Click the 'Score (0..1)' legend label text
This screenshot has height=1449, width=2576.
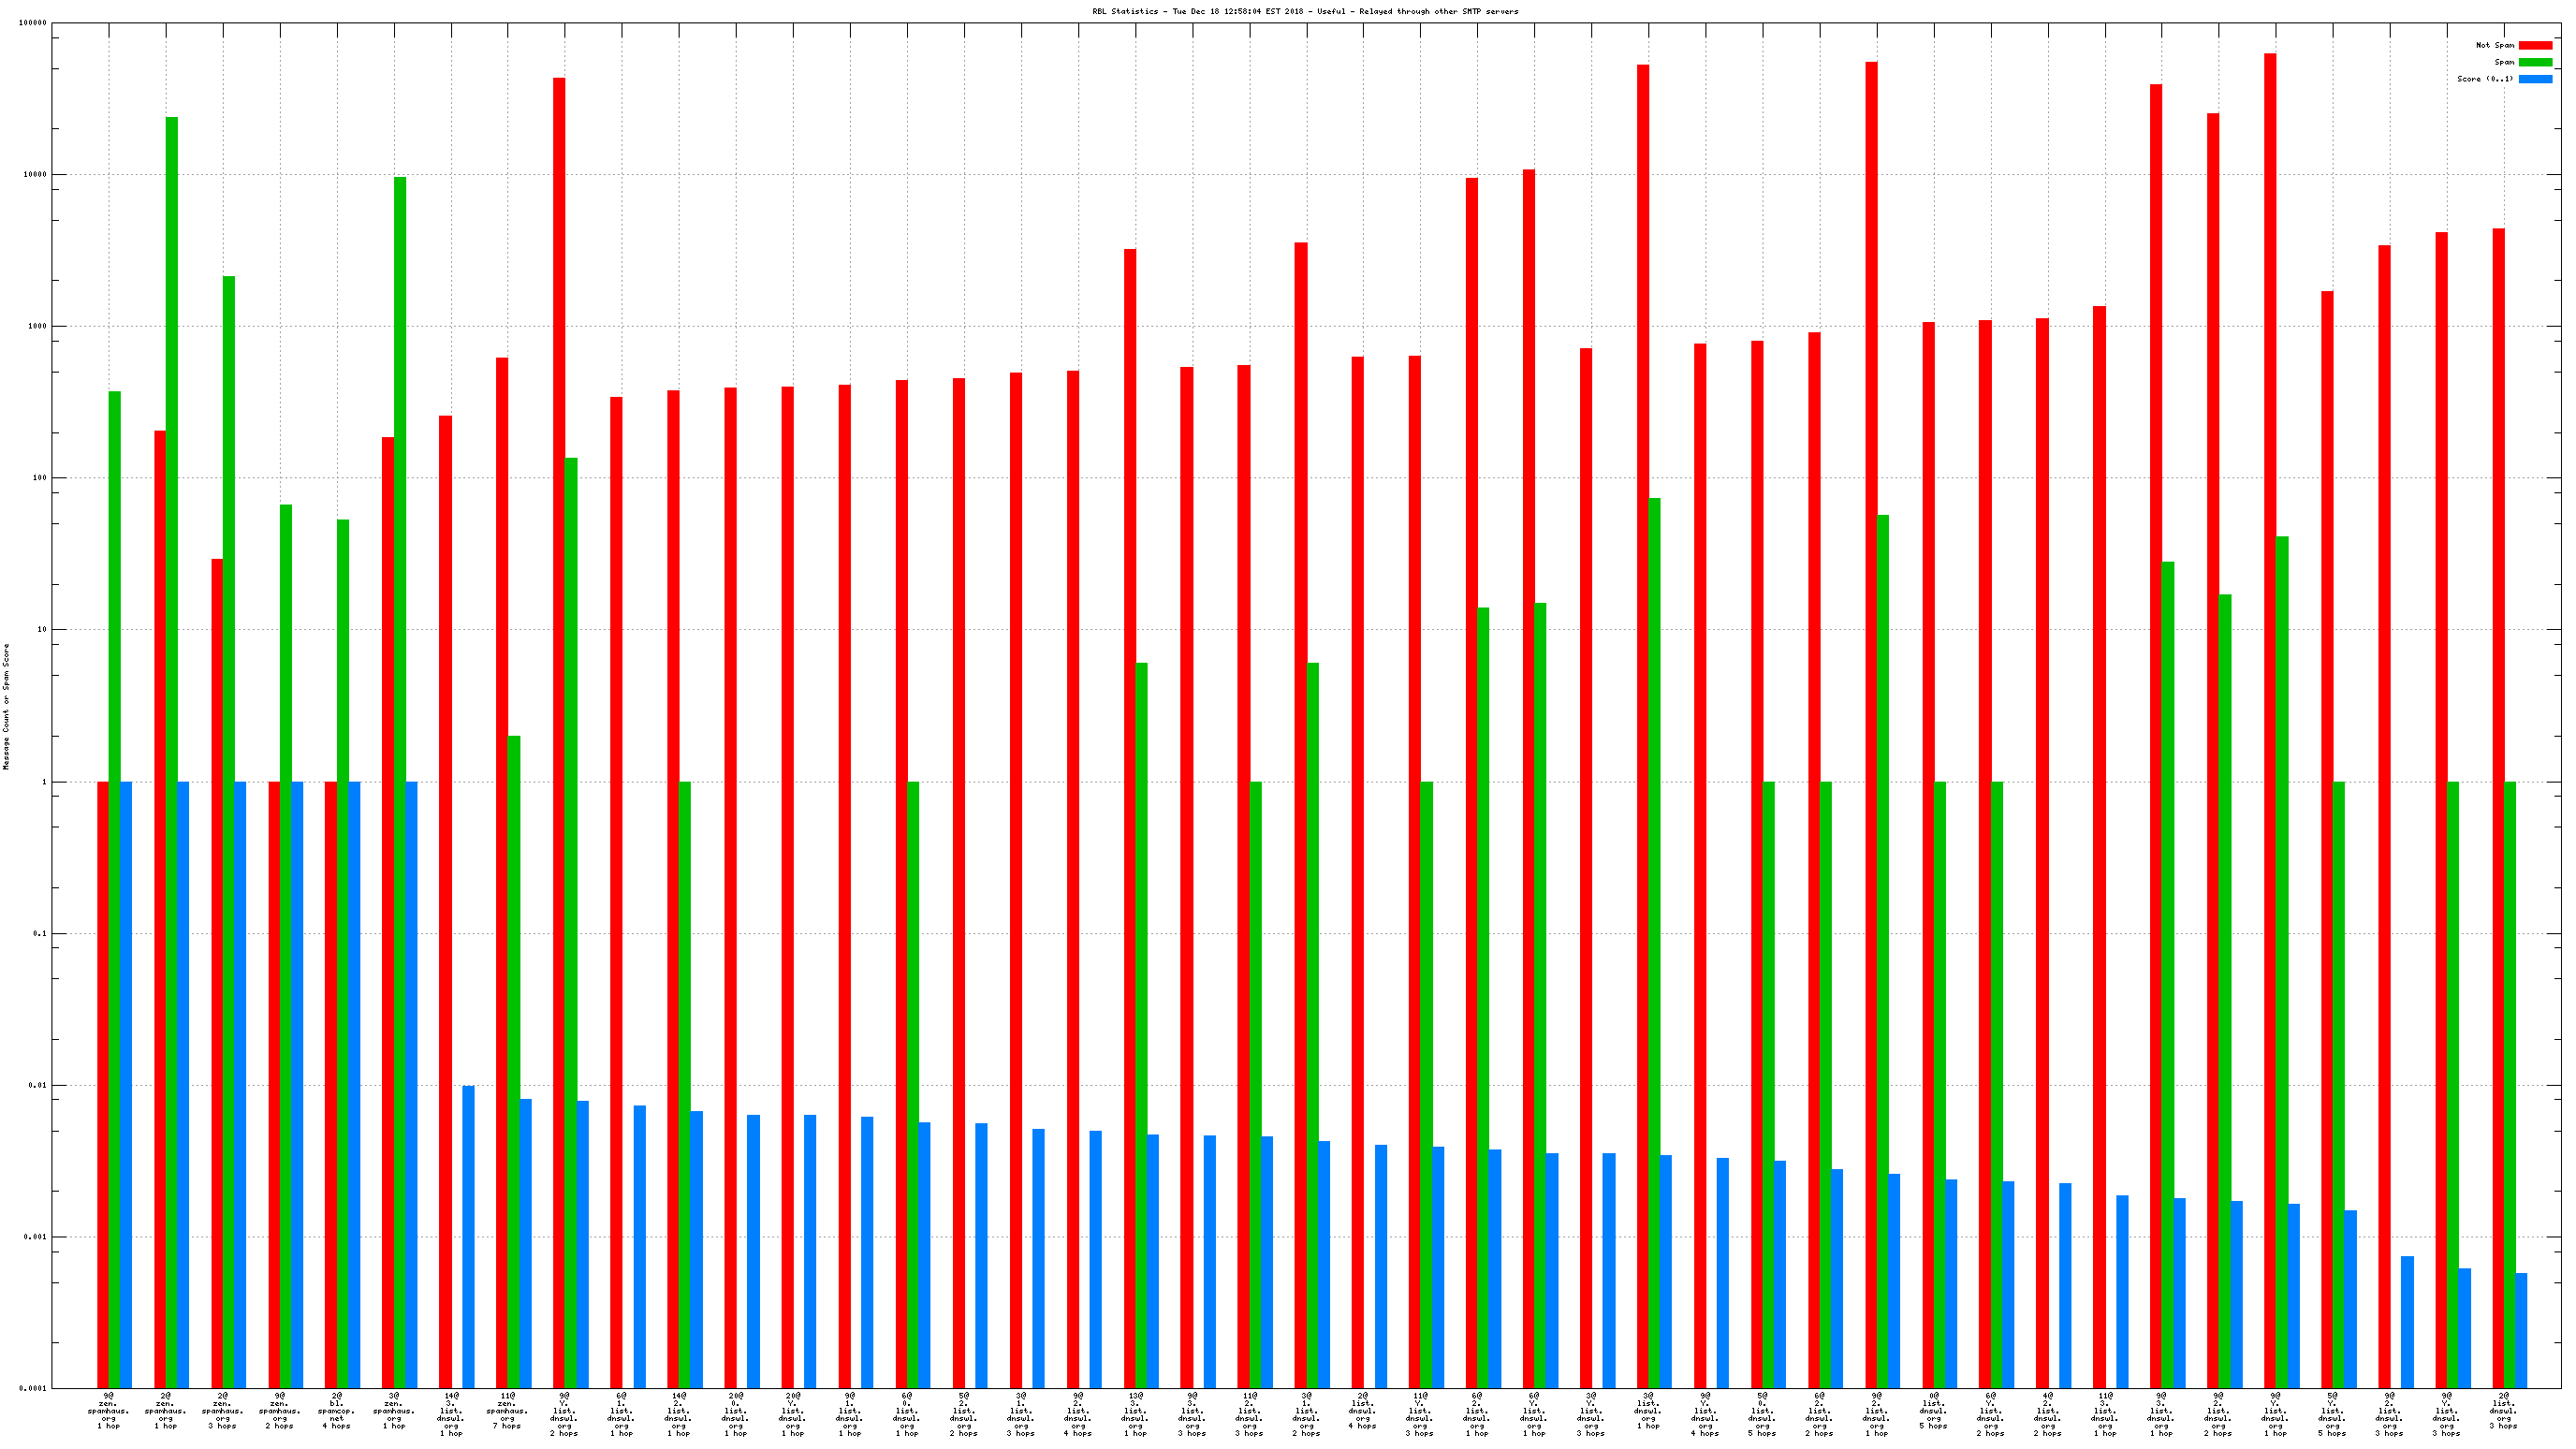pos(2485,79)
